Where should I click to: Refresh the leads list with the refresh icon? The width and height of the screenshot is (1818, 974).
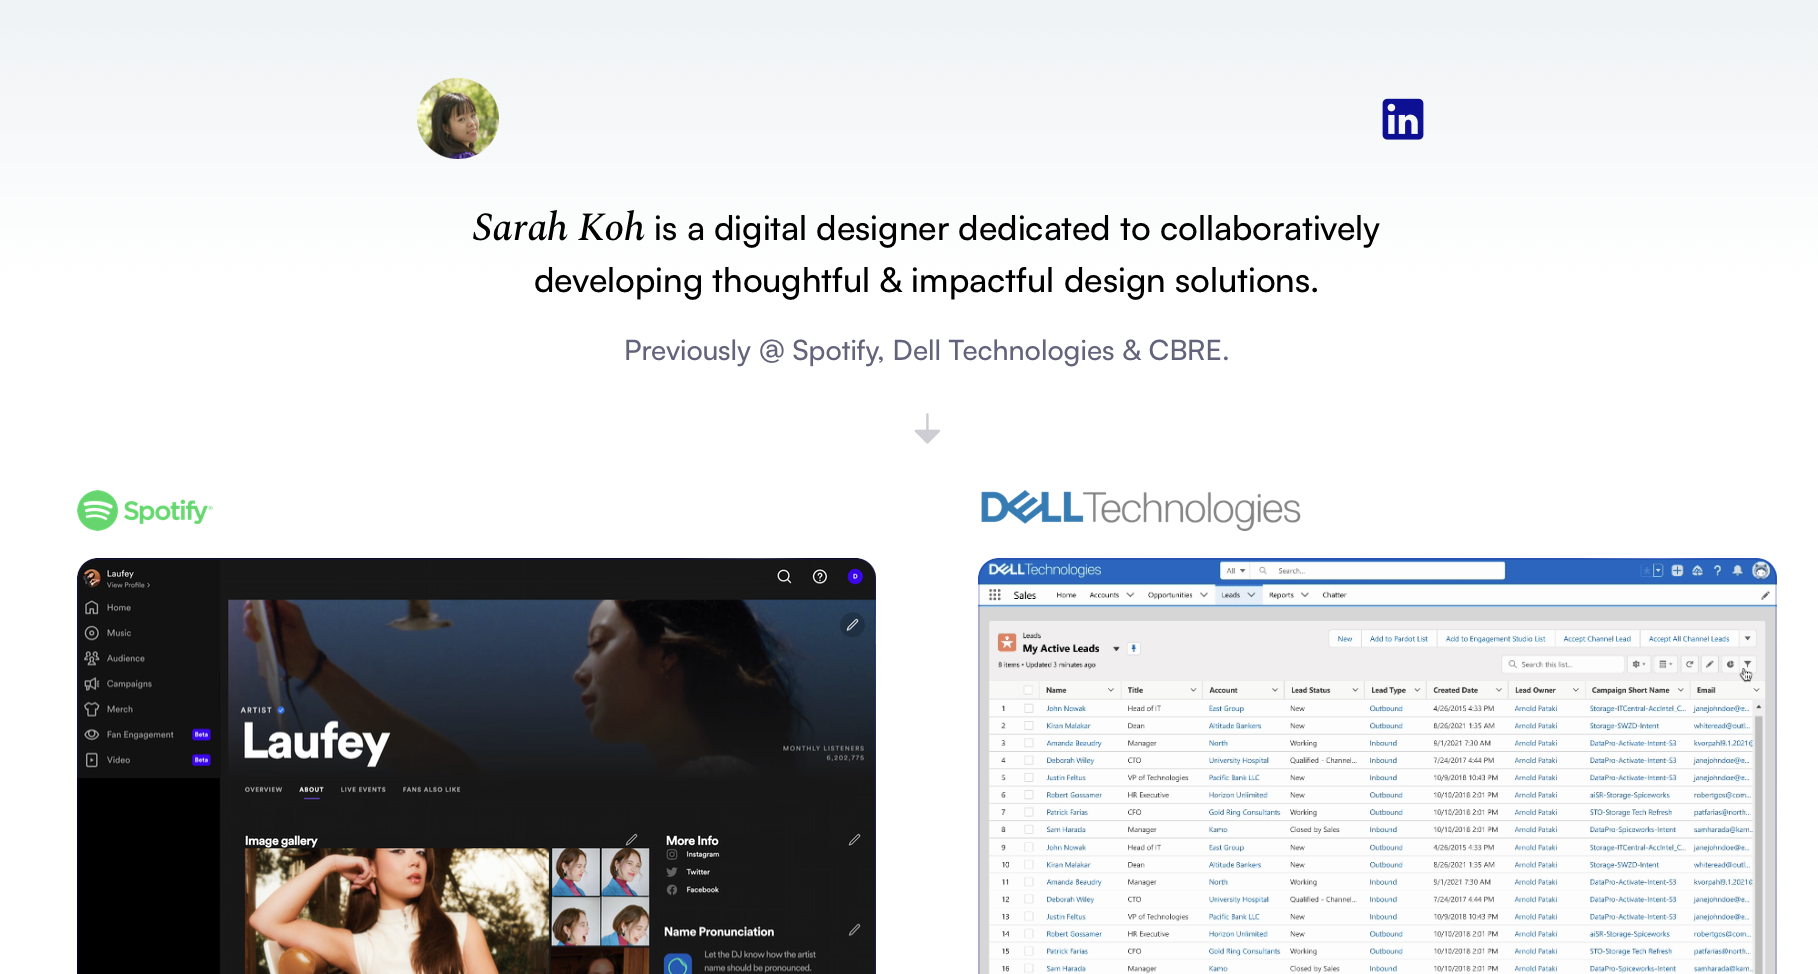[x=1689, y=664]
